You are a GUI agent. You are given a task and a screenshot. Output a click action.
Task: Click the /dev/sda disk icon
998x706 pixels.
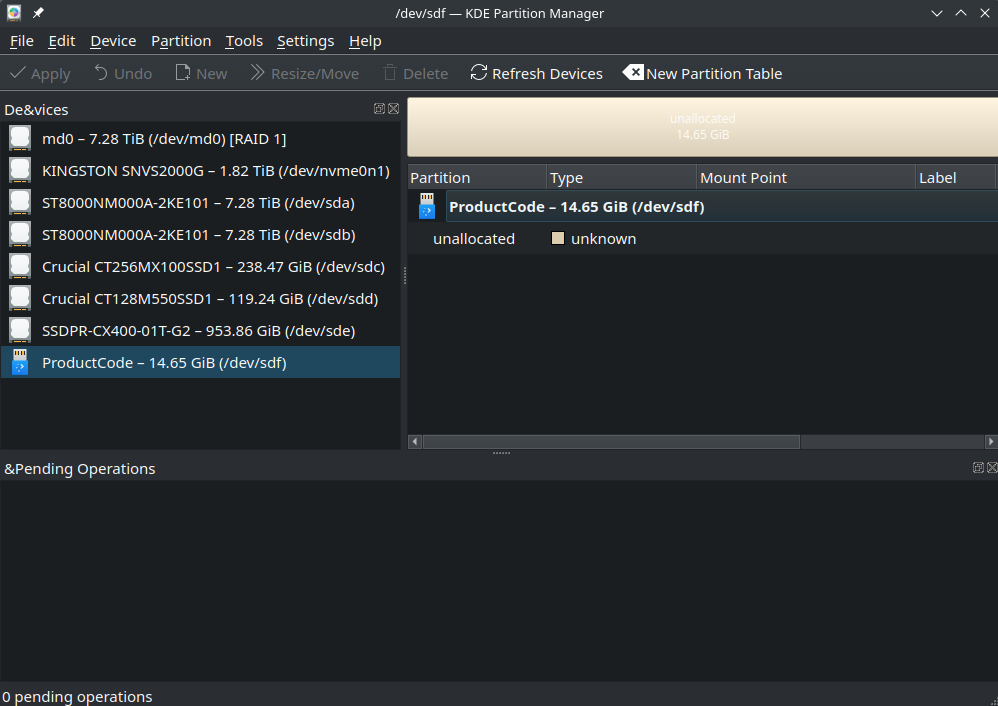(20, 202)
